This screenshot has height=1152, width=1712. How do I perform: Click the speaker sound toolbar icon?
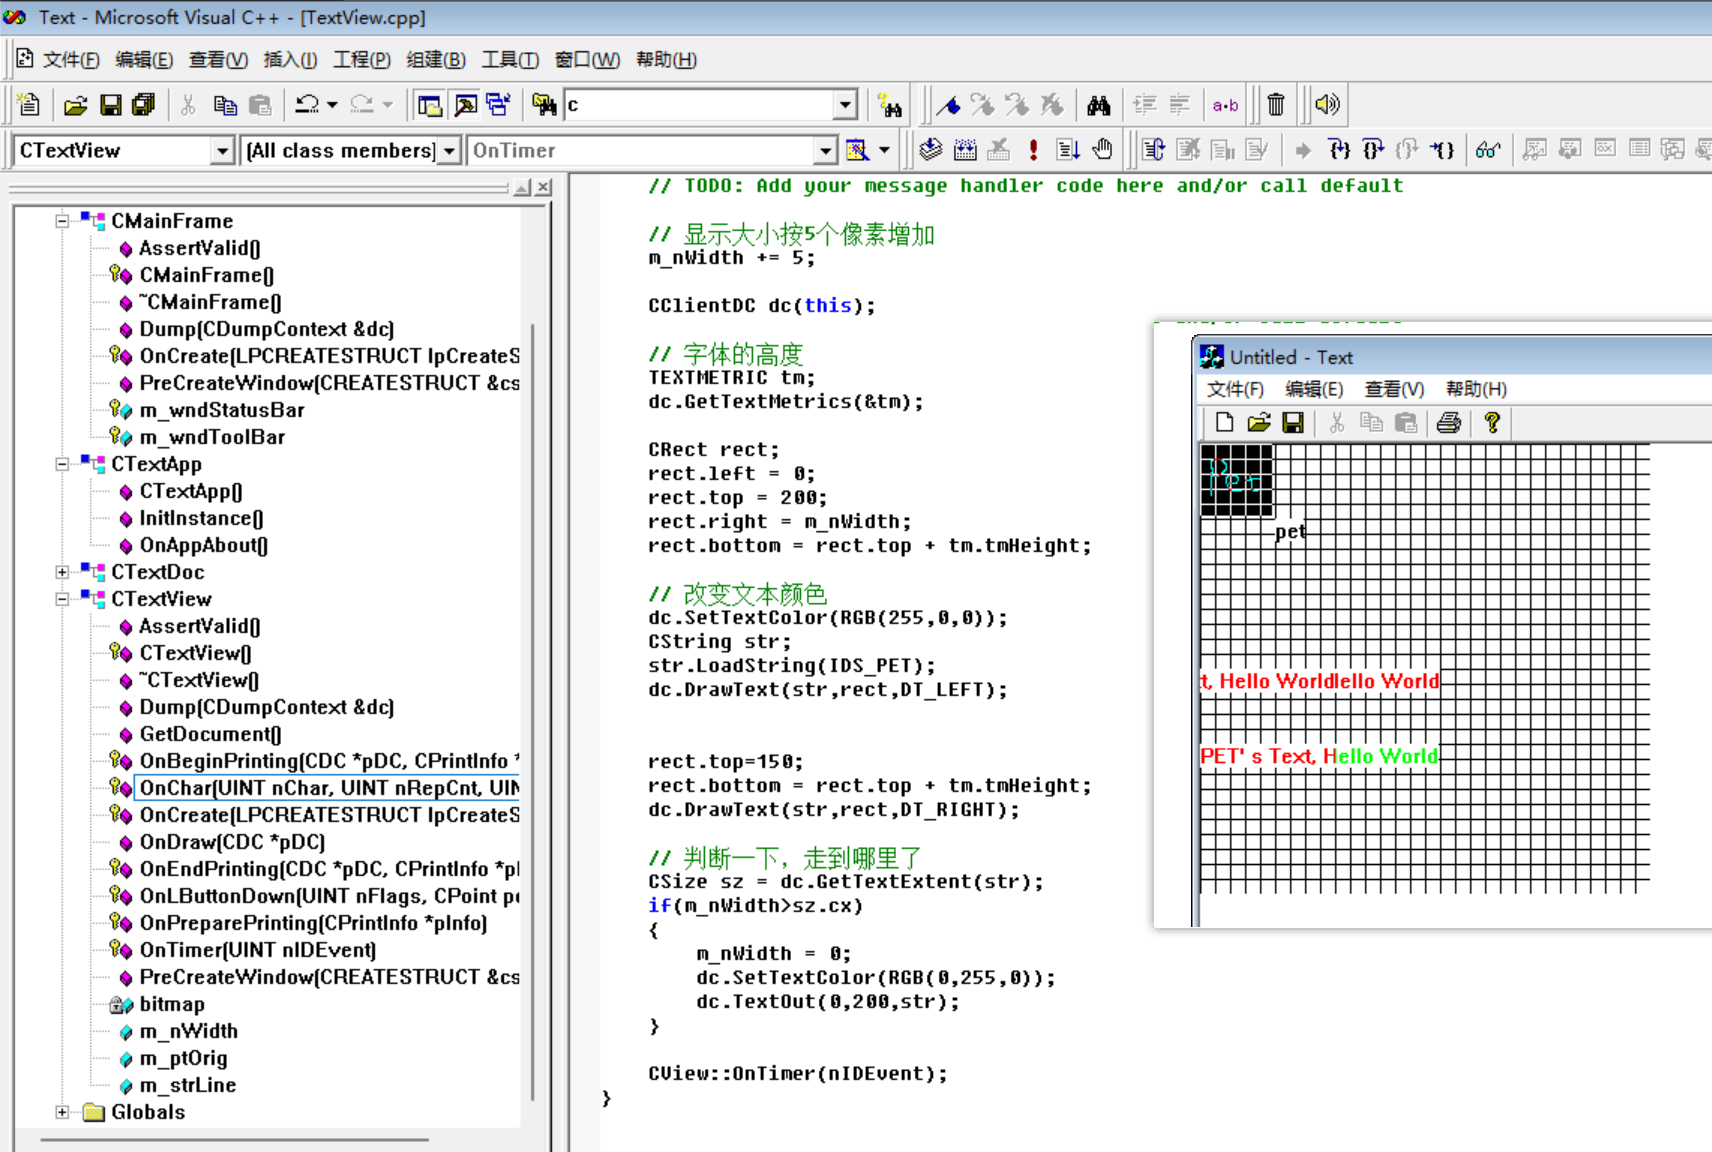point(1327,105)
